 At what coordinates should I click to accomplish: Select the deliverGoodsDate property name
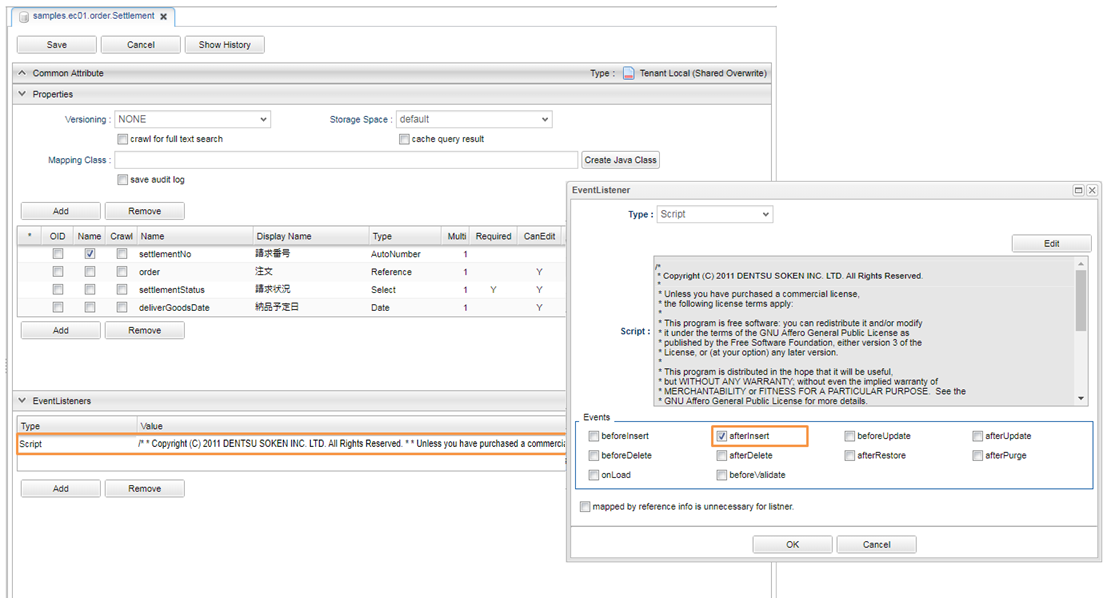pos(174,308)
